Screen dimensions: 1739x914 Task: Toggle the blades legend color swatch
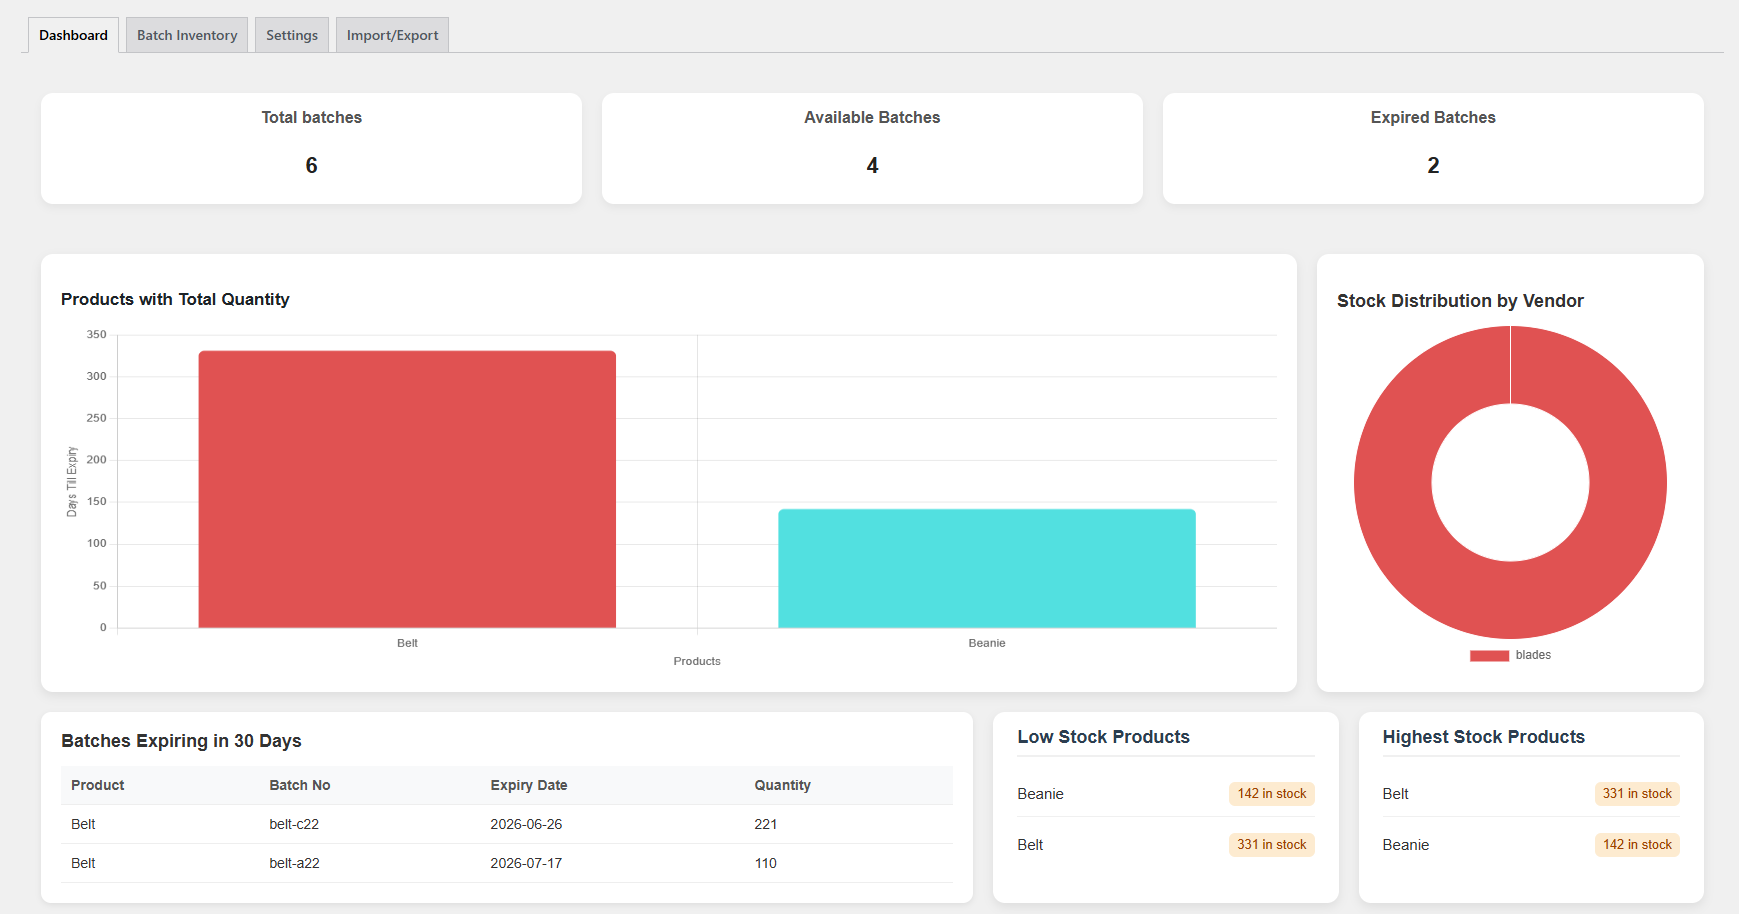[x=1489, y=656]
